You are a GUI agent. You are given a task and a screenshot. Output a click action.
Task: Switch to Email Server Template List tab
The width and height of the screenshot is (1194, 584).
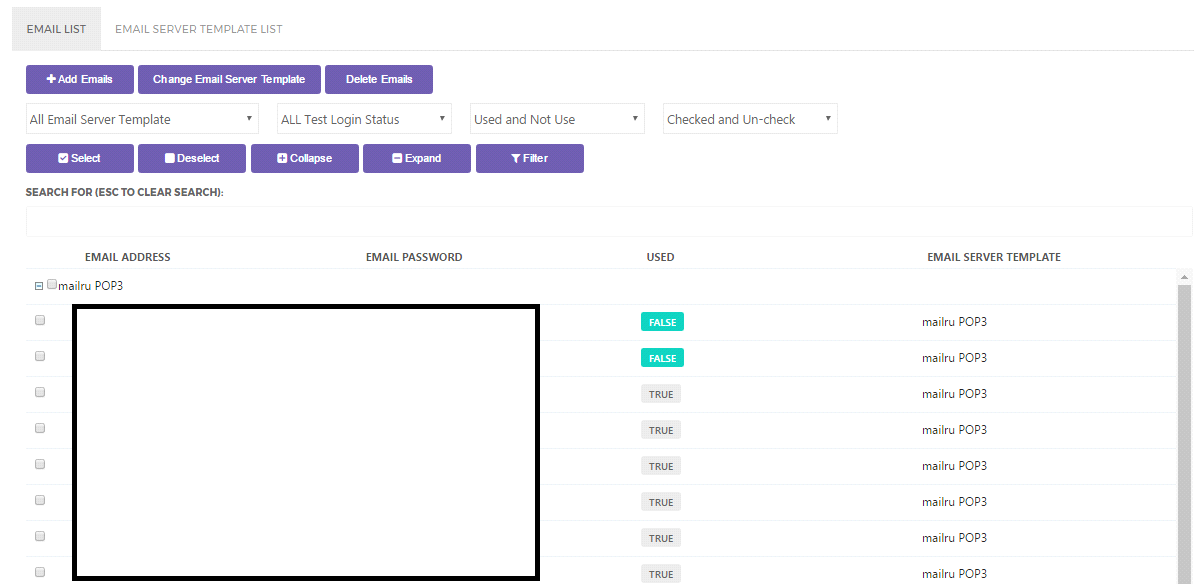pos(198,29)
